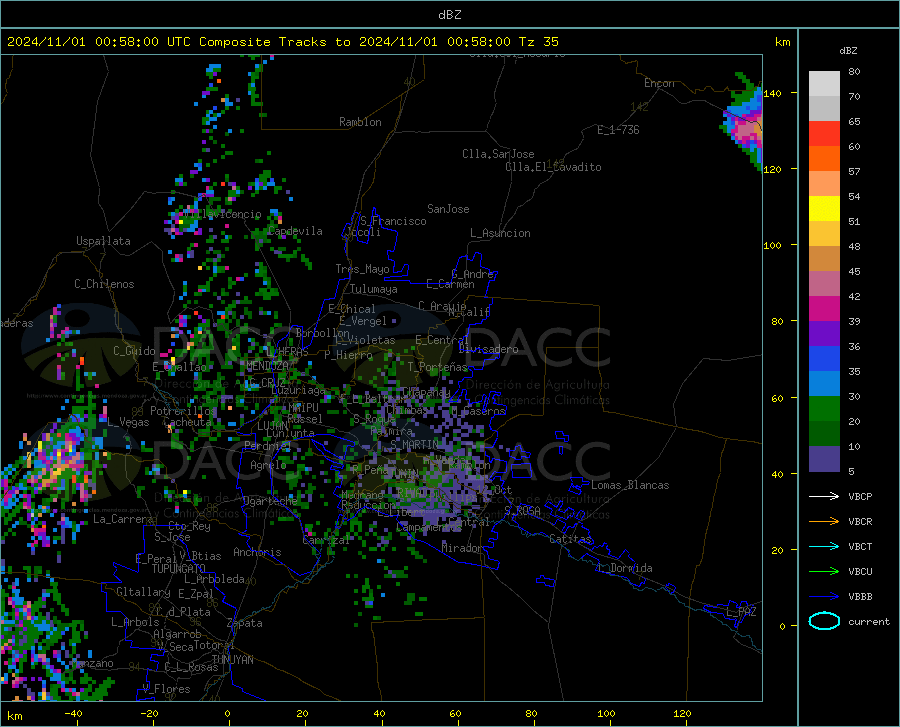Click the 'Uspallata' map label

click(x=103, y=242)
